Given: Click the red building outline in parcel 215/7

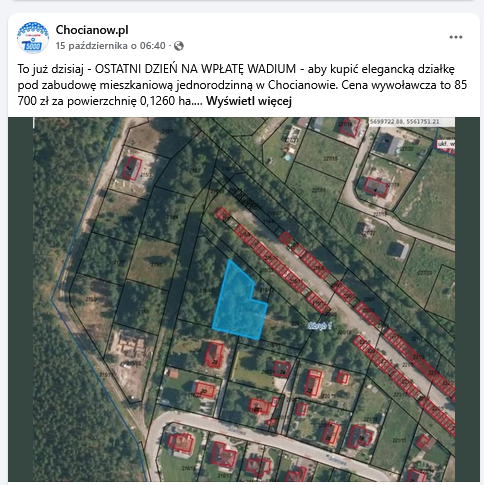Looking at the screenshot, I should click(132, 168).
